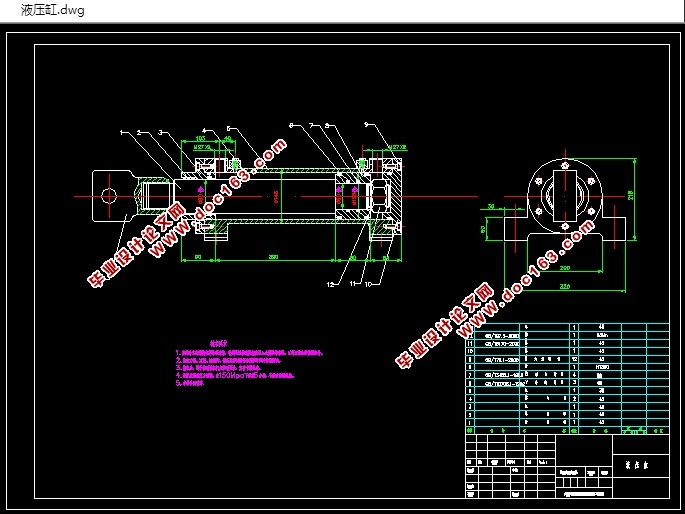Screen dimensions: 685x514
Task: Click the clevis pin hole circle
Action: pyautogui.click(x=109, y=196)
